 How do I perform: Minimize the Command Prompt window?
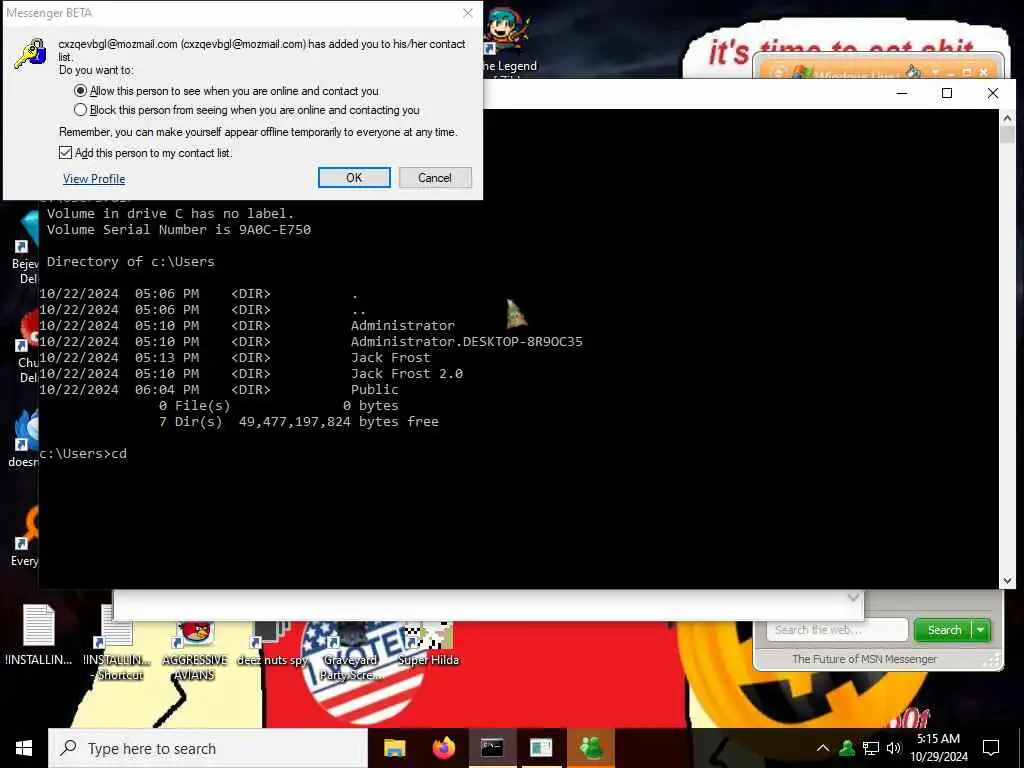[x=902, y=93]
